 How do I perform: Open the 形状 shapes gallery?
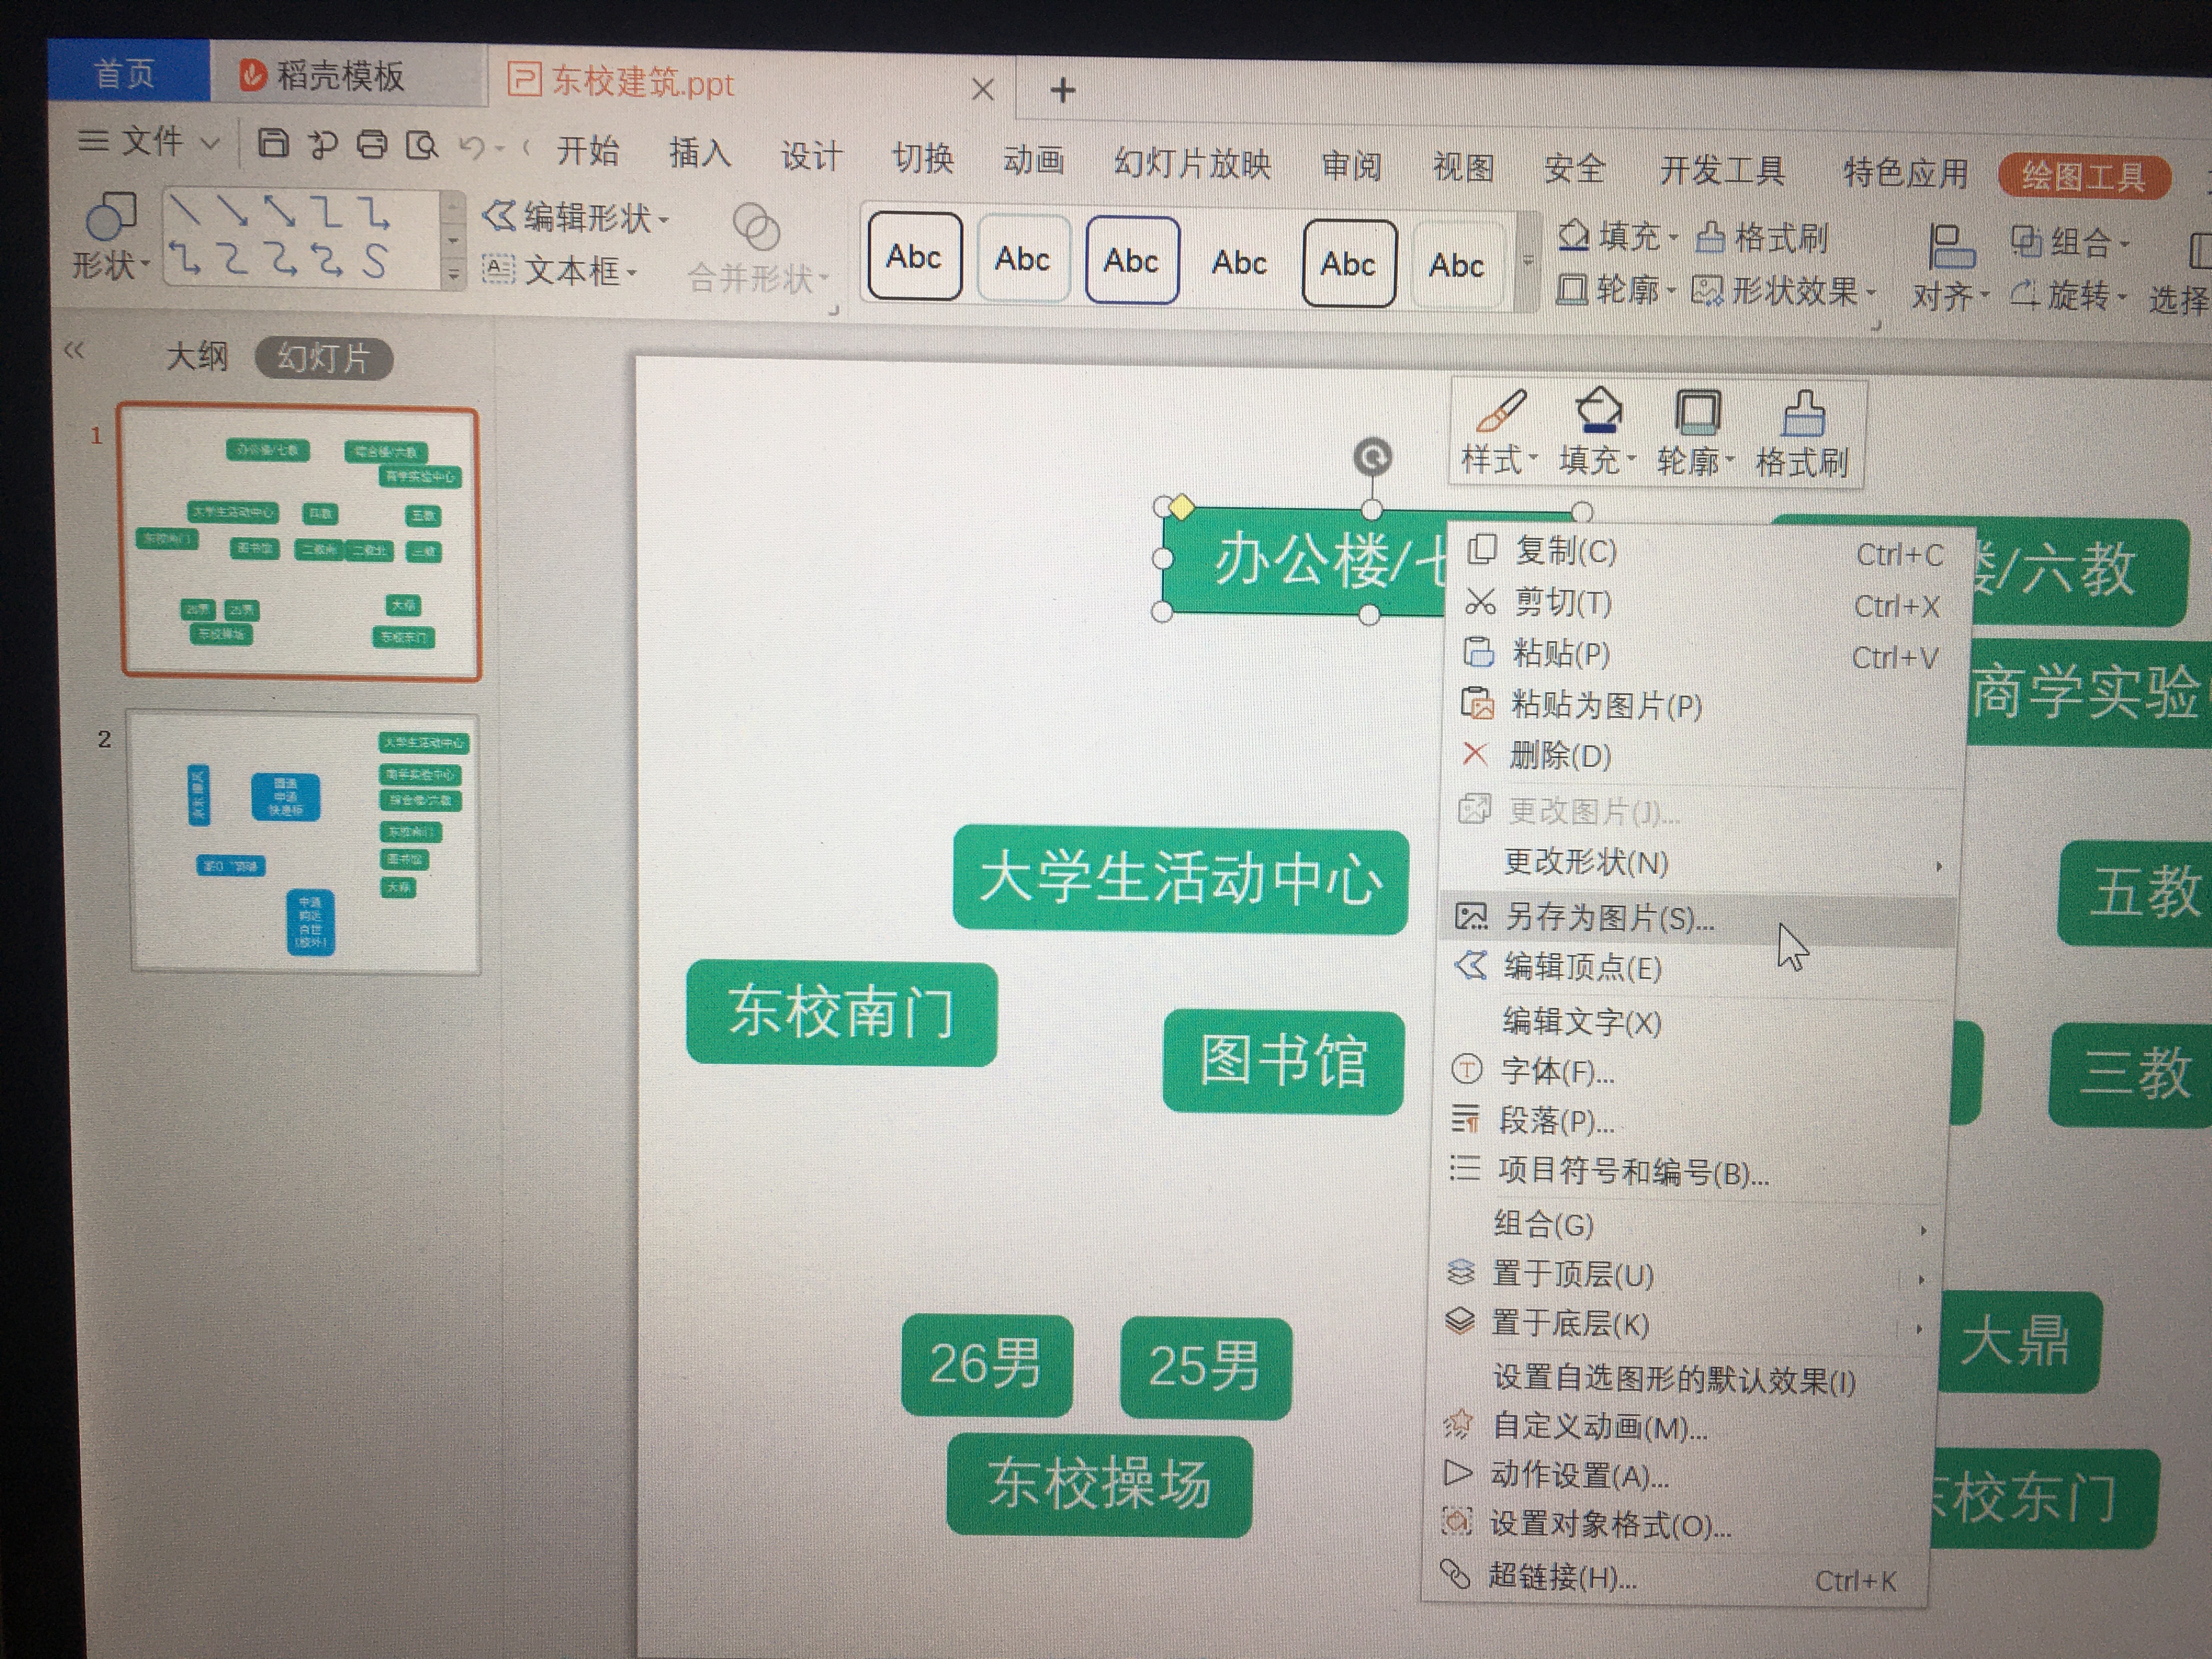pyautogui.click(x=110, y=238)
